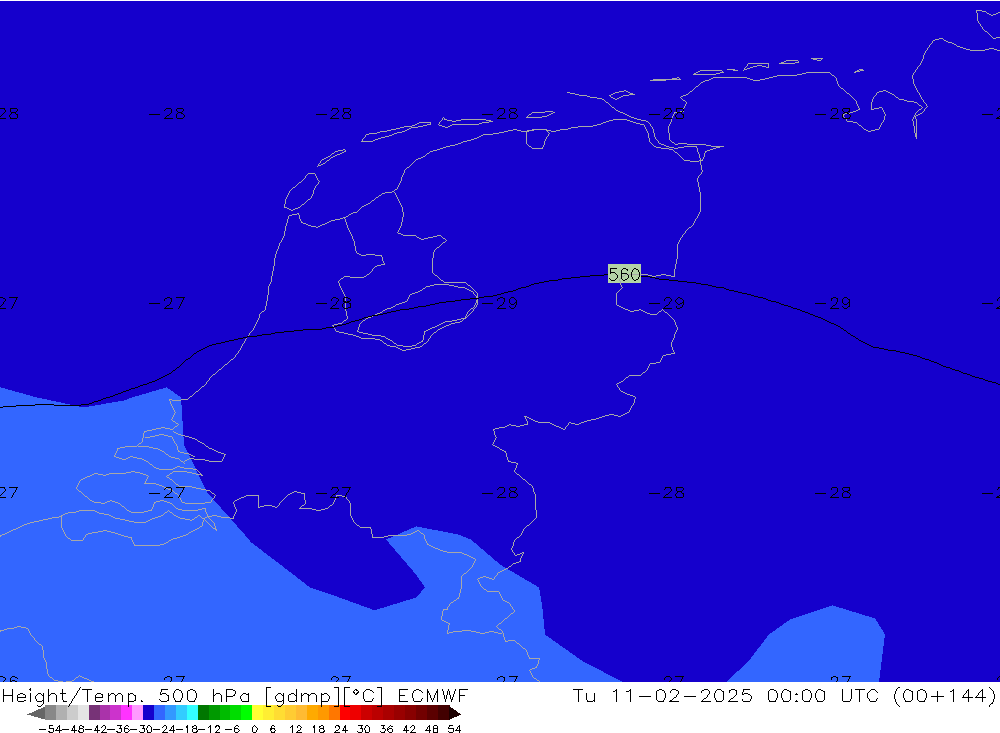This screenshot has height=733, width=1000.
Task: Click the gray left arrow of the color scale
Action: (x=36, y=713)
